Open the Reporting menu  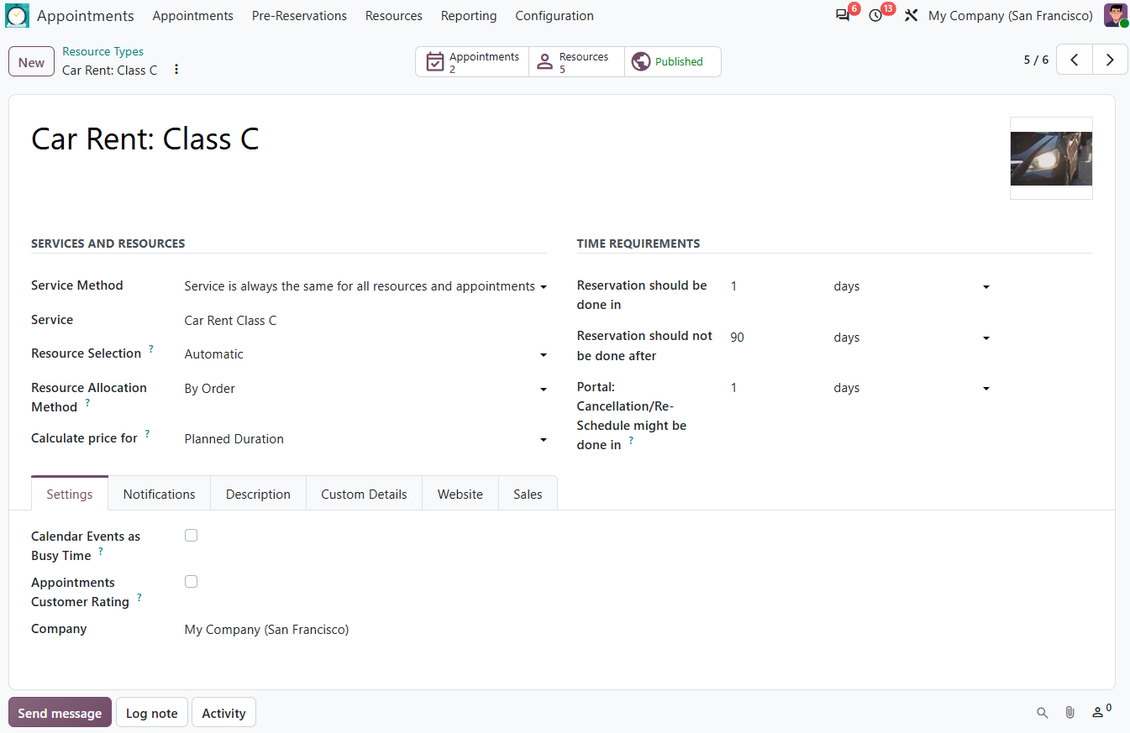[469, 16]
